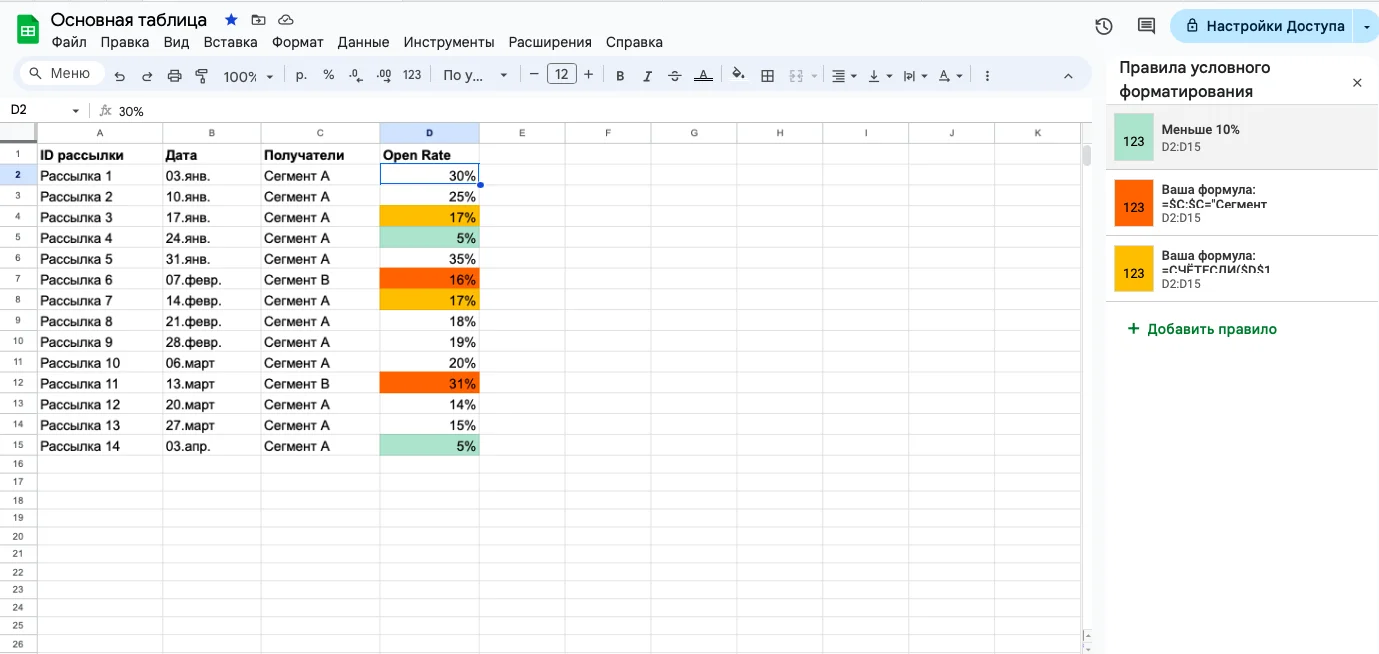Star the document 'Основная таблица'

click(231, 20)
